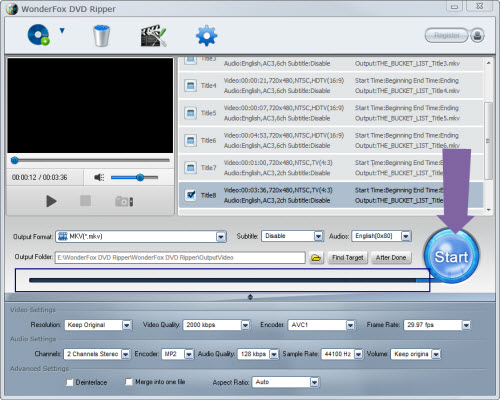Click the 00:00:12 / 00:03:36 time display
This screenshot has width=500, height=400.
click(x=39, y=177)
